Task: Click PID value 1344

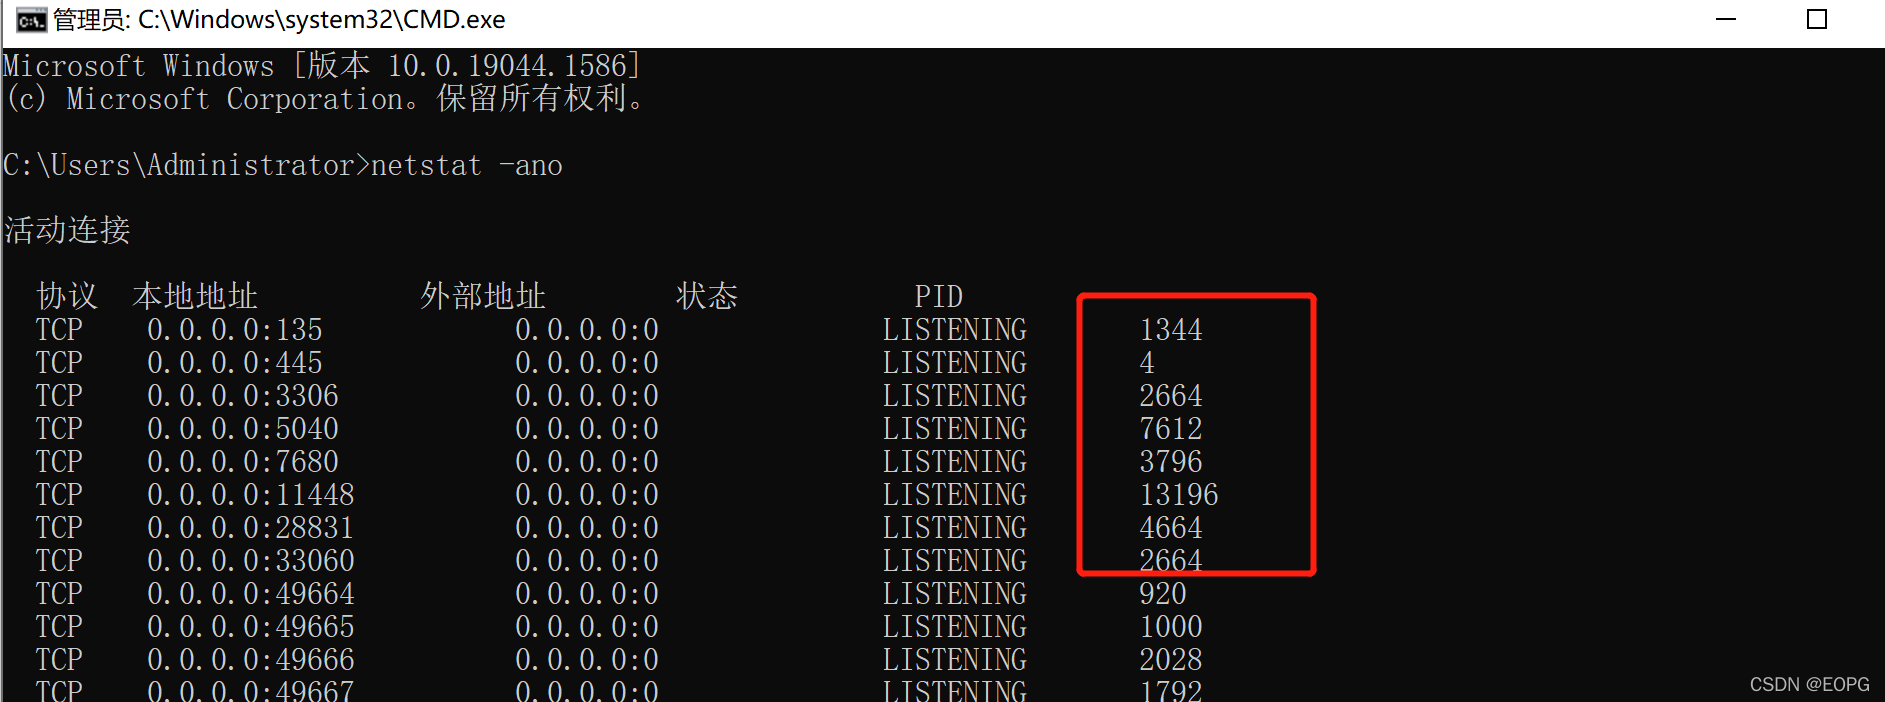Action: pyautogui.click(x=1171, y=330)
